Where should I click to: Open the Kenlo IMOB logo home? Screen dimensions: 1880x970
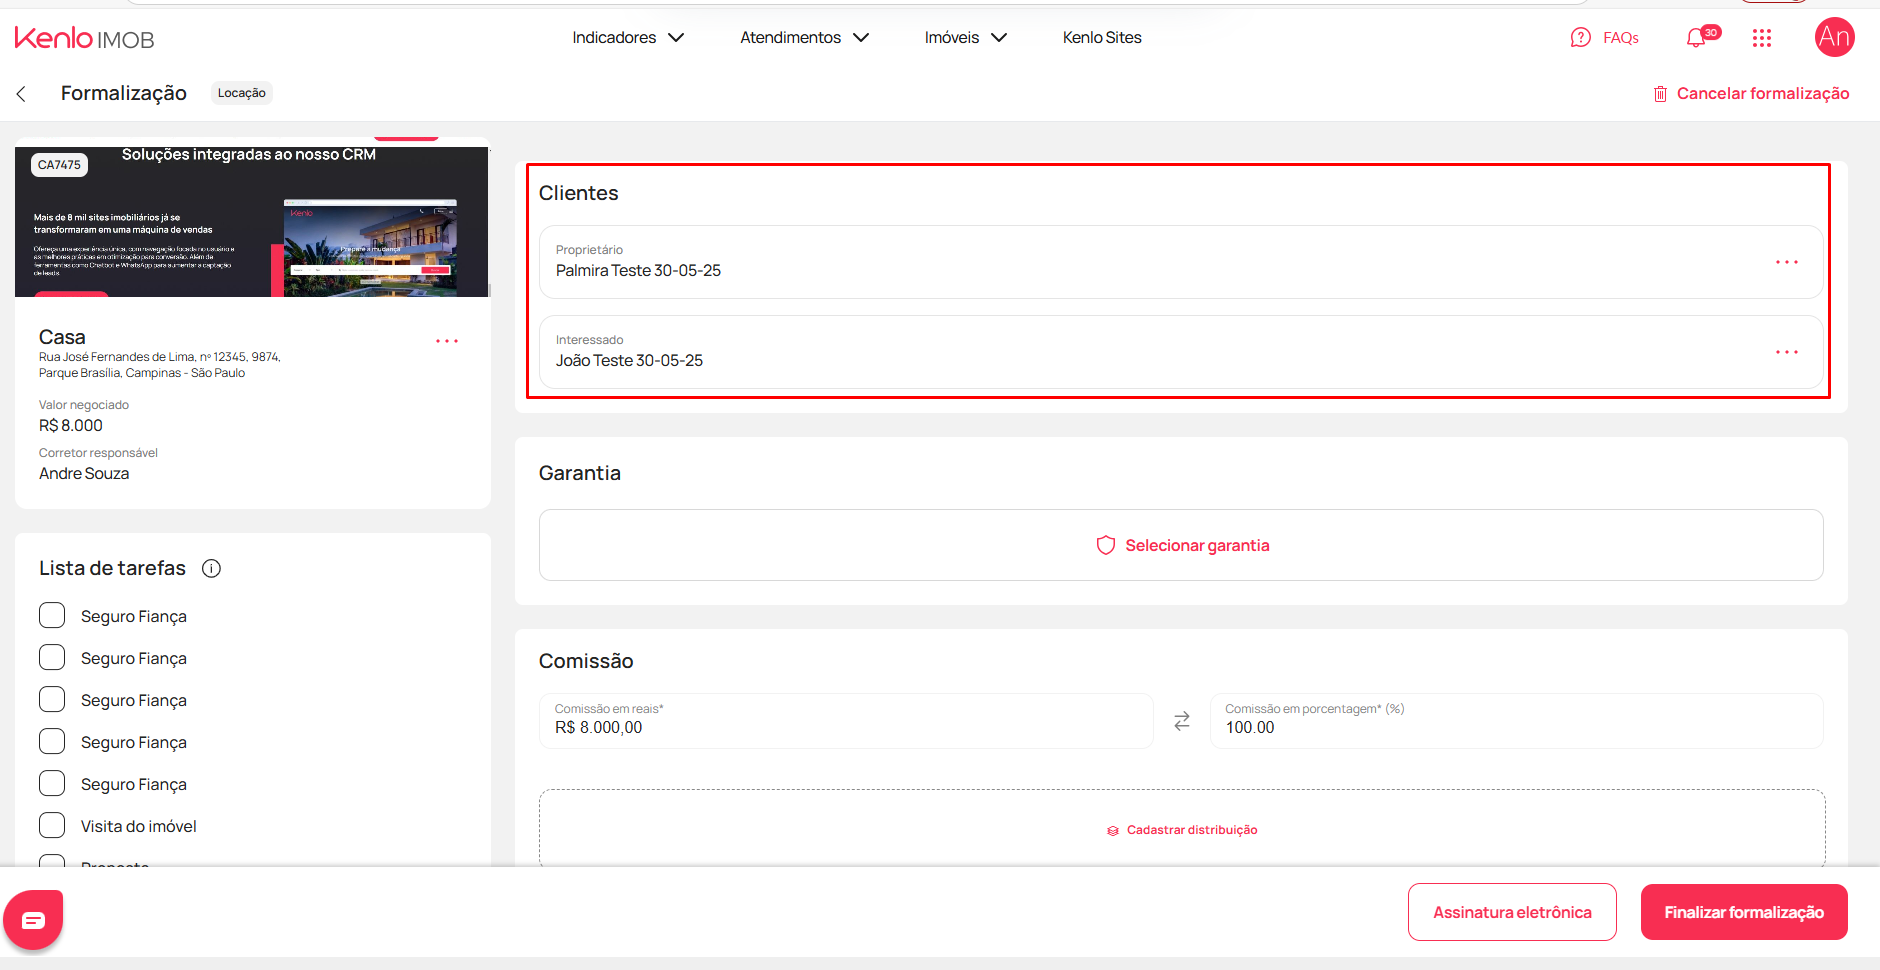click(84, 38)
